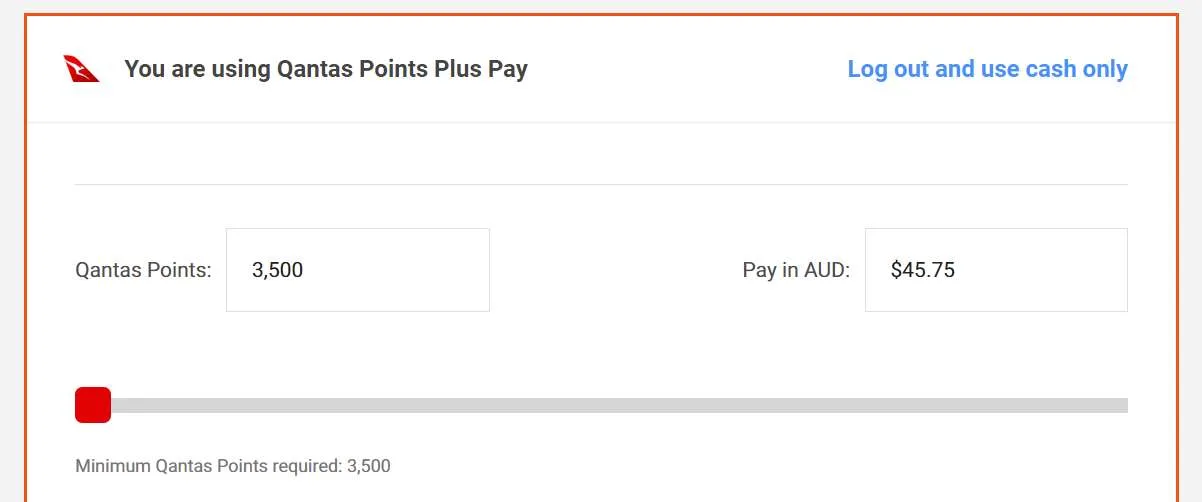Click the red slider handle

coord(93,405)
